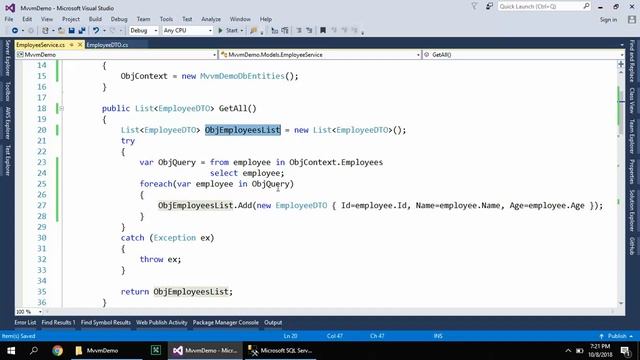Click the Save toolbar icon
640x360 pixels.
pyautogui.click(x=71, y=31)
